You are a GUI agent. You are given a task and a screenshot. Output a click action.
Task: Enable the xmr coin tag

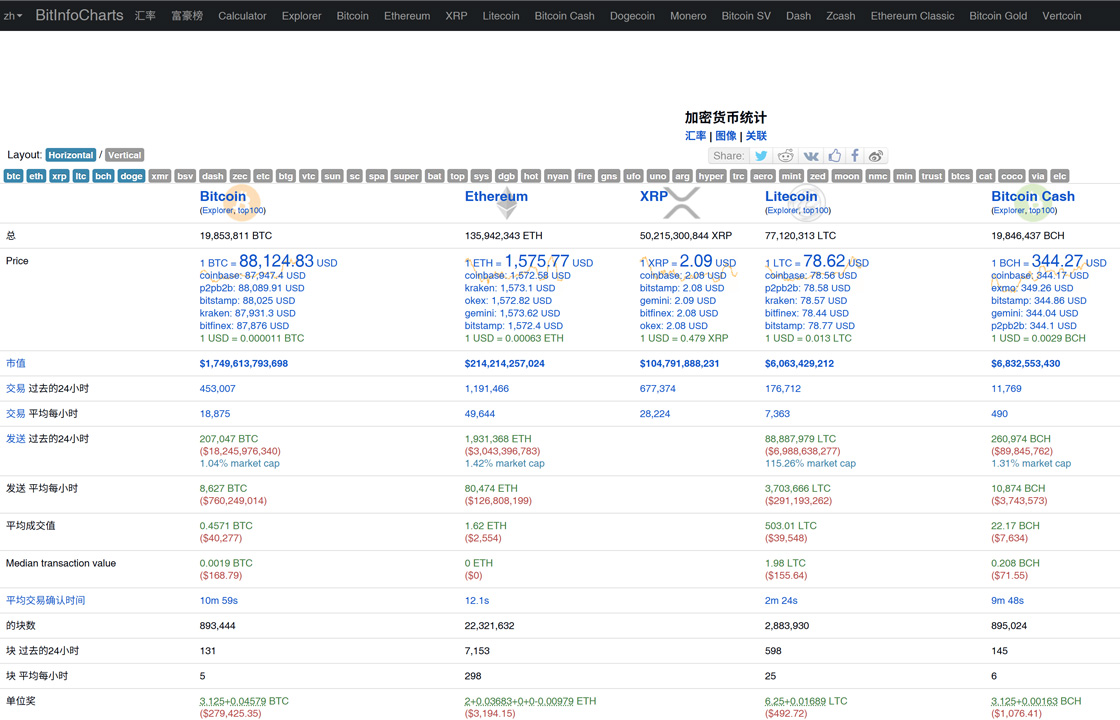[x=160, y=176]
